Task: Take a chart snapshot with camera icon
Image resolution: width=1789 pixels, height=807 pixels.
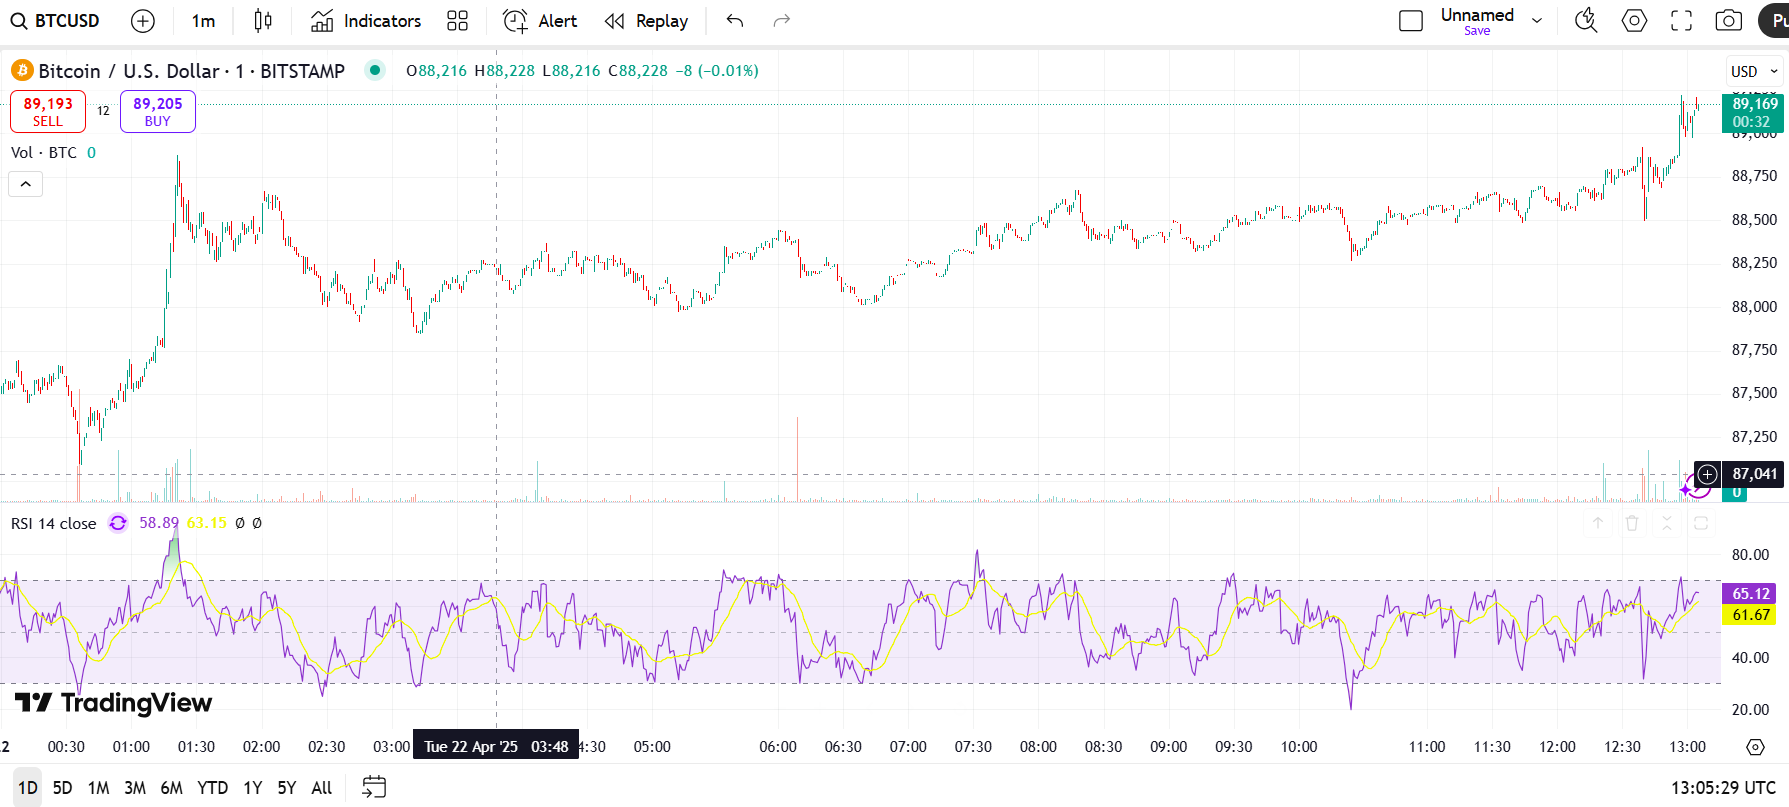Action: [1728, 21]
